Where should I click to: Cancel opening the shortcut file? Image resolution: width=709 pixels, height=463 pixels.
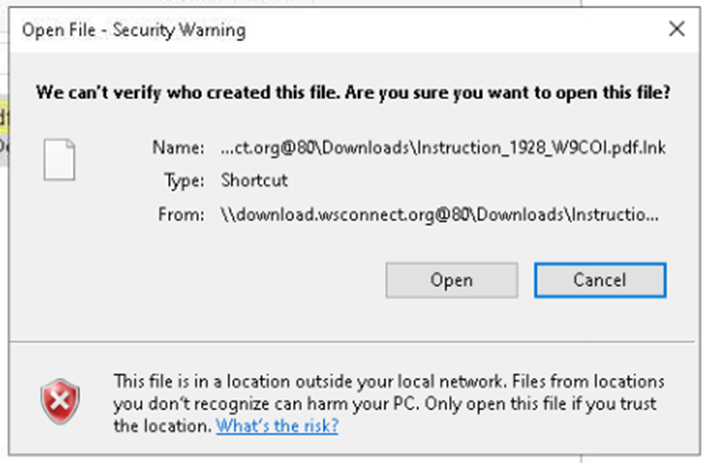(x=600, y=280)
